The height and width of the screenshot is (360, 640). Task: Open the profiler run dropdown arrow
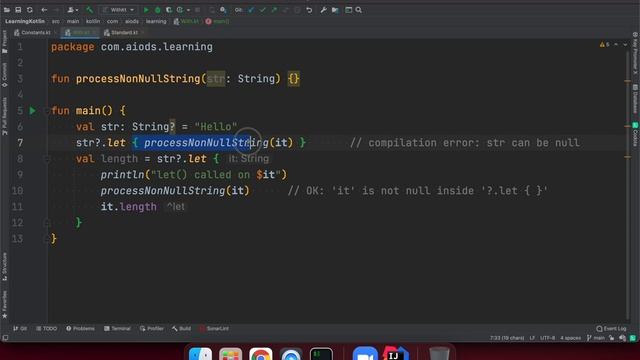pyautogui.click(x=188, y=10)
